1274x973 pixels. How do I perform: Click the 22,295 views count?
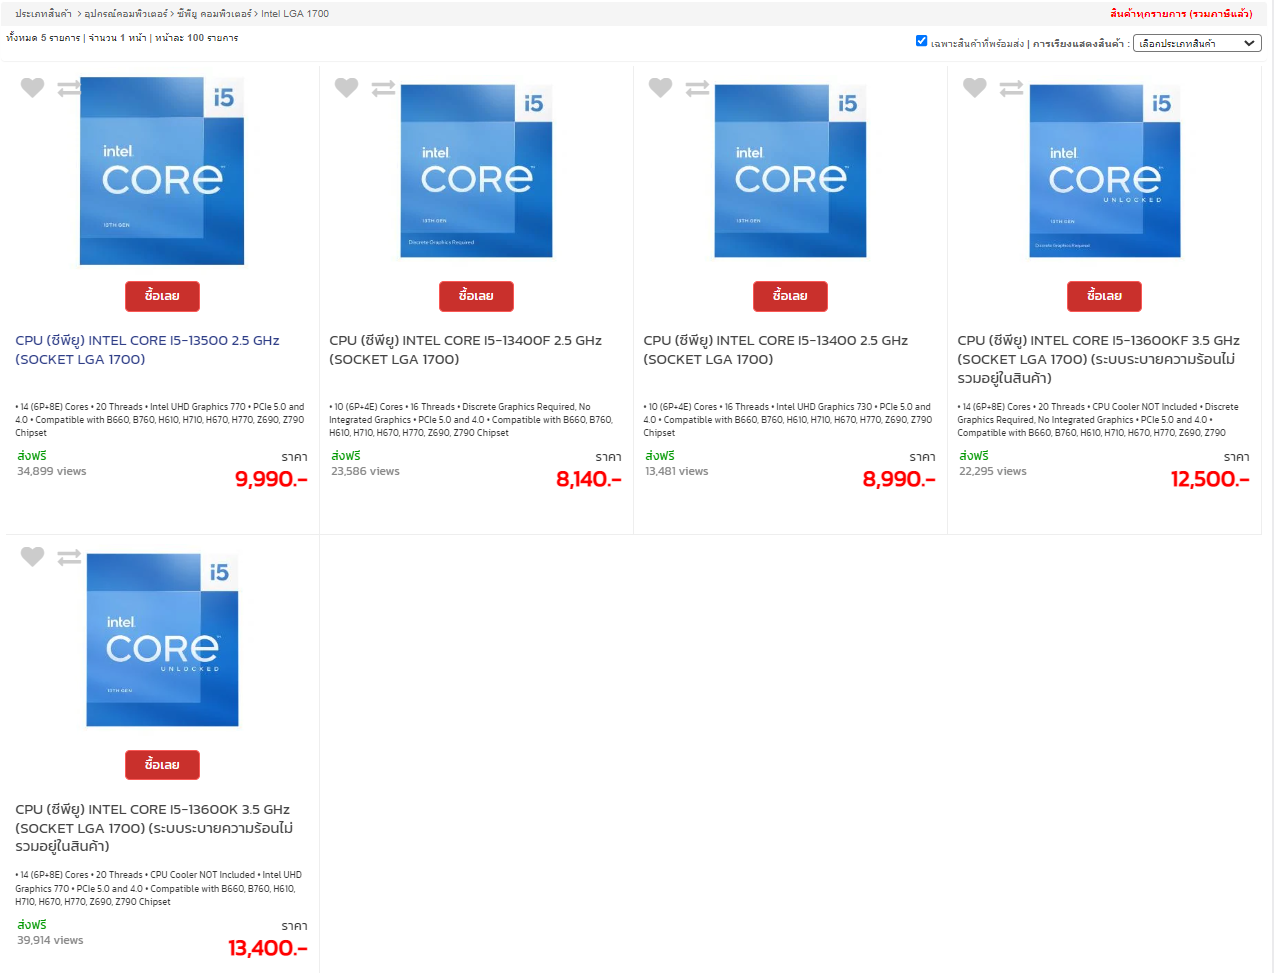pos(993,471)
